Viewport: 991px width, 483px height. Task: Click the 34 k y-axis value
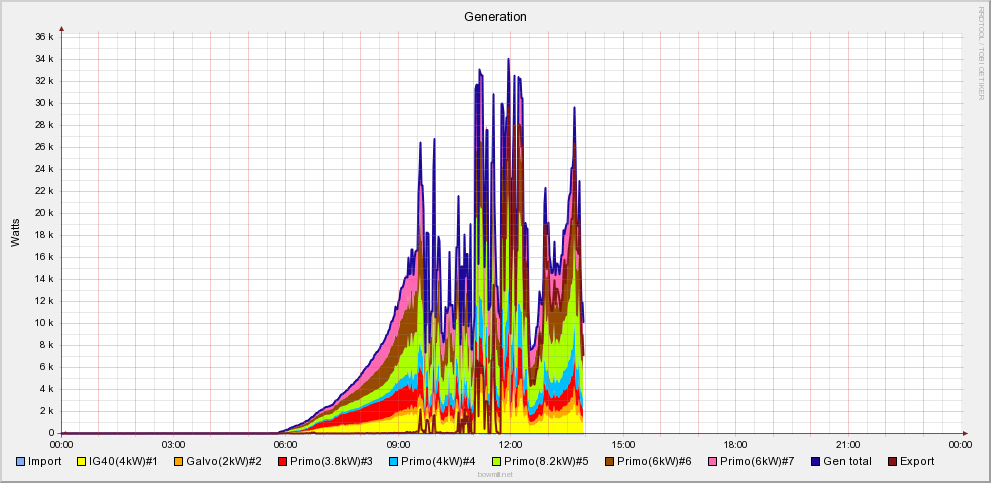click(46, 59)
